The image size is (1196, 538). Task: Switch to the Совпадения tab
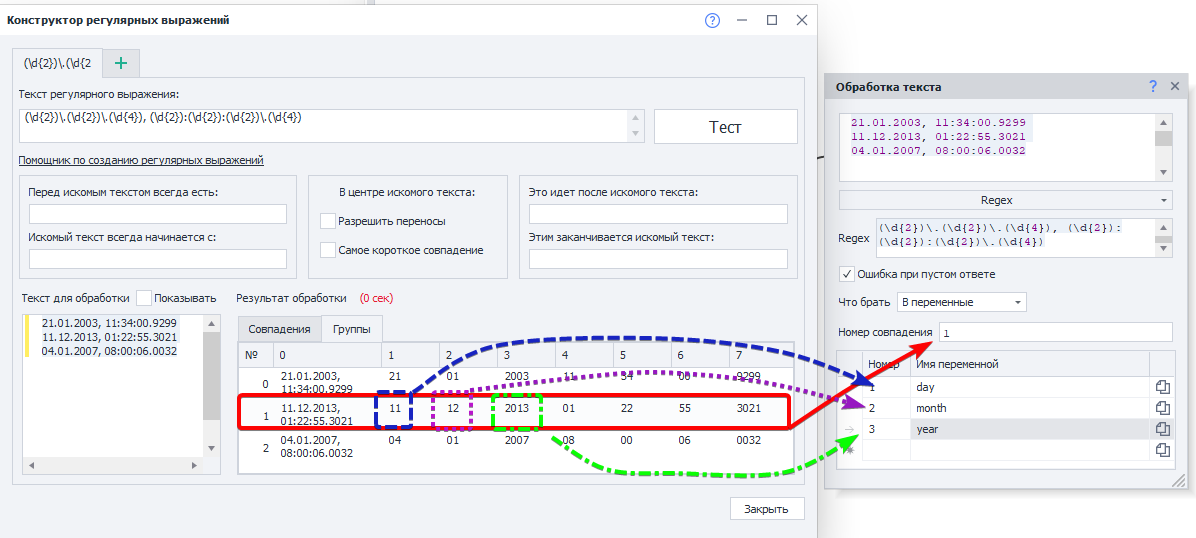tap(279, 329)
